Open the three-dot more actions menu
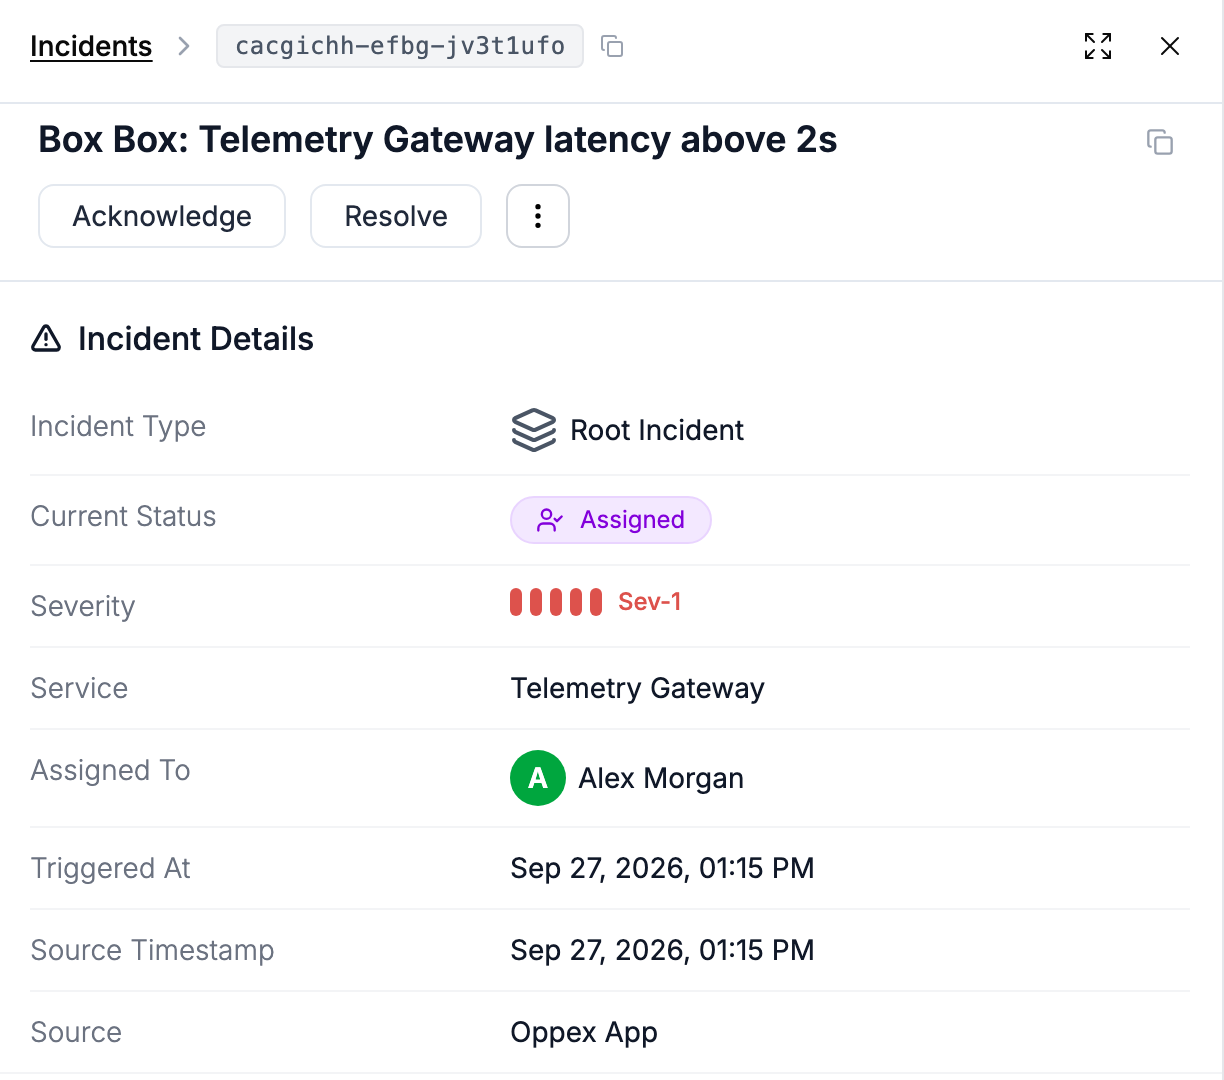 (538, 216)
